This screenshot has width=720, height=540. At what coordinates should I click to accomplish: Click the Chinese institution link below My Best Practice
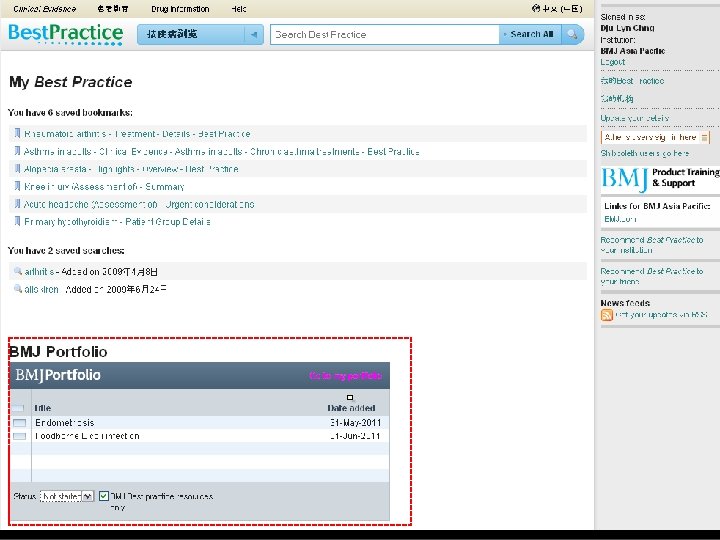click(x=617, y=98)
